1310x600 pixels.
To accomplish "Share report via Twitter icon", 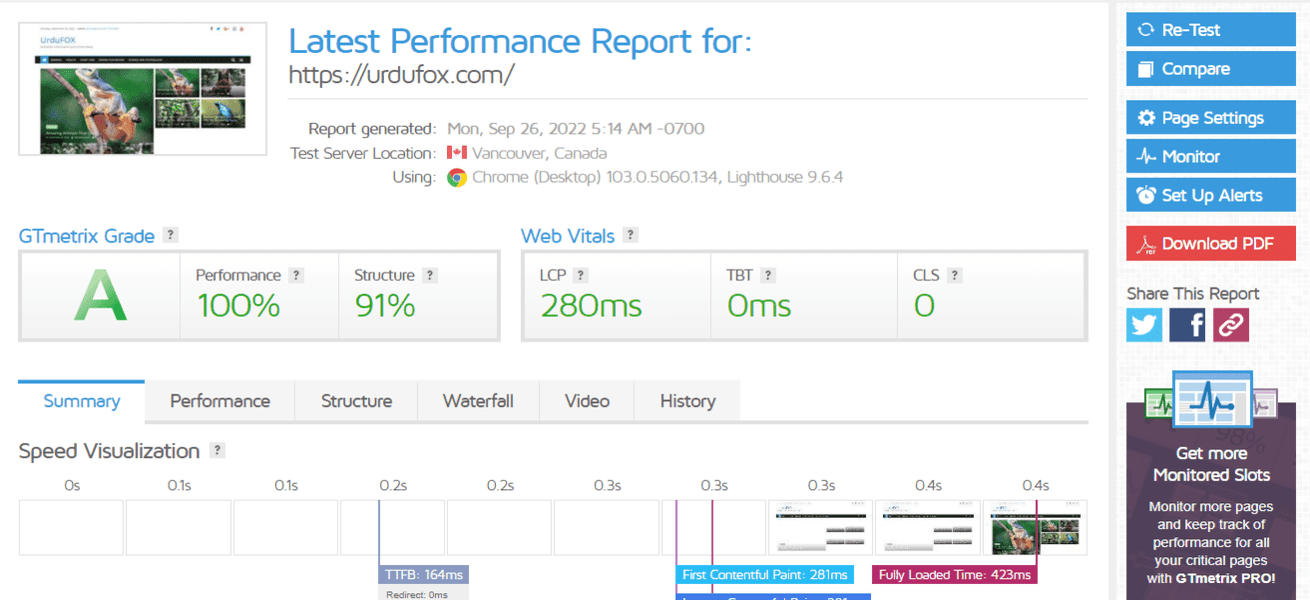I will (x=1144, y=325).
